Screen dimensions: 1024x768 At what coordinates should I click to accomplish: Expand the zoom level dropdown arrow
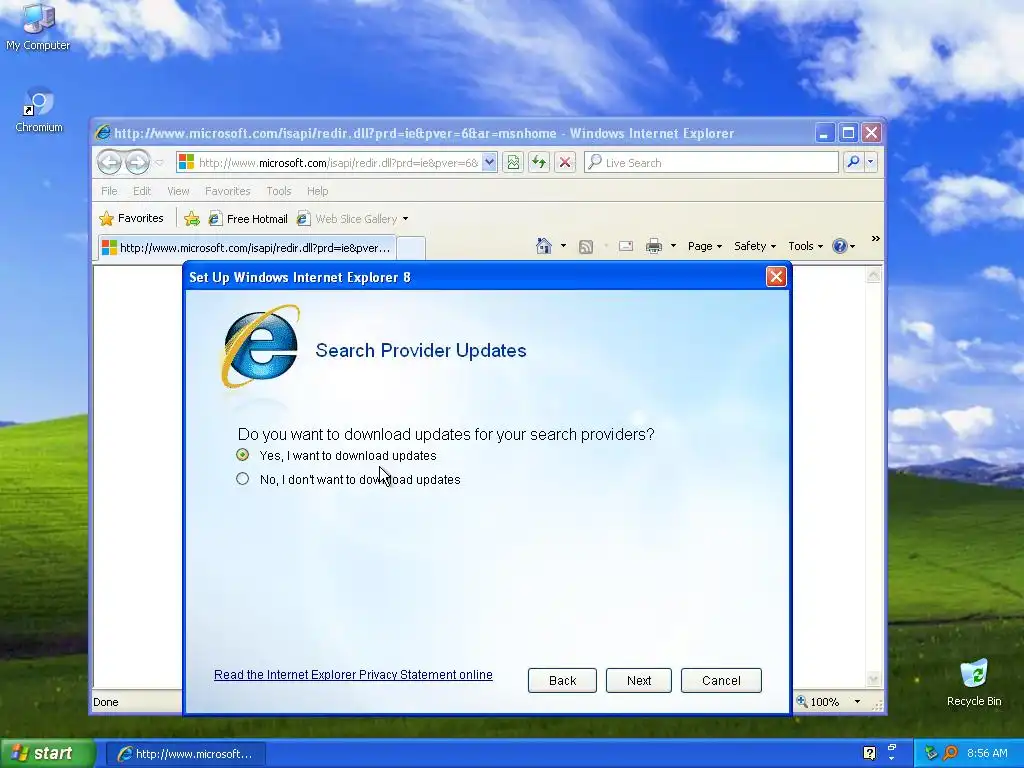click(857, 702)
